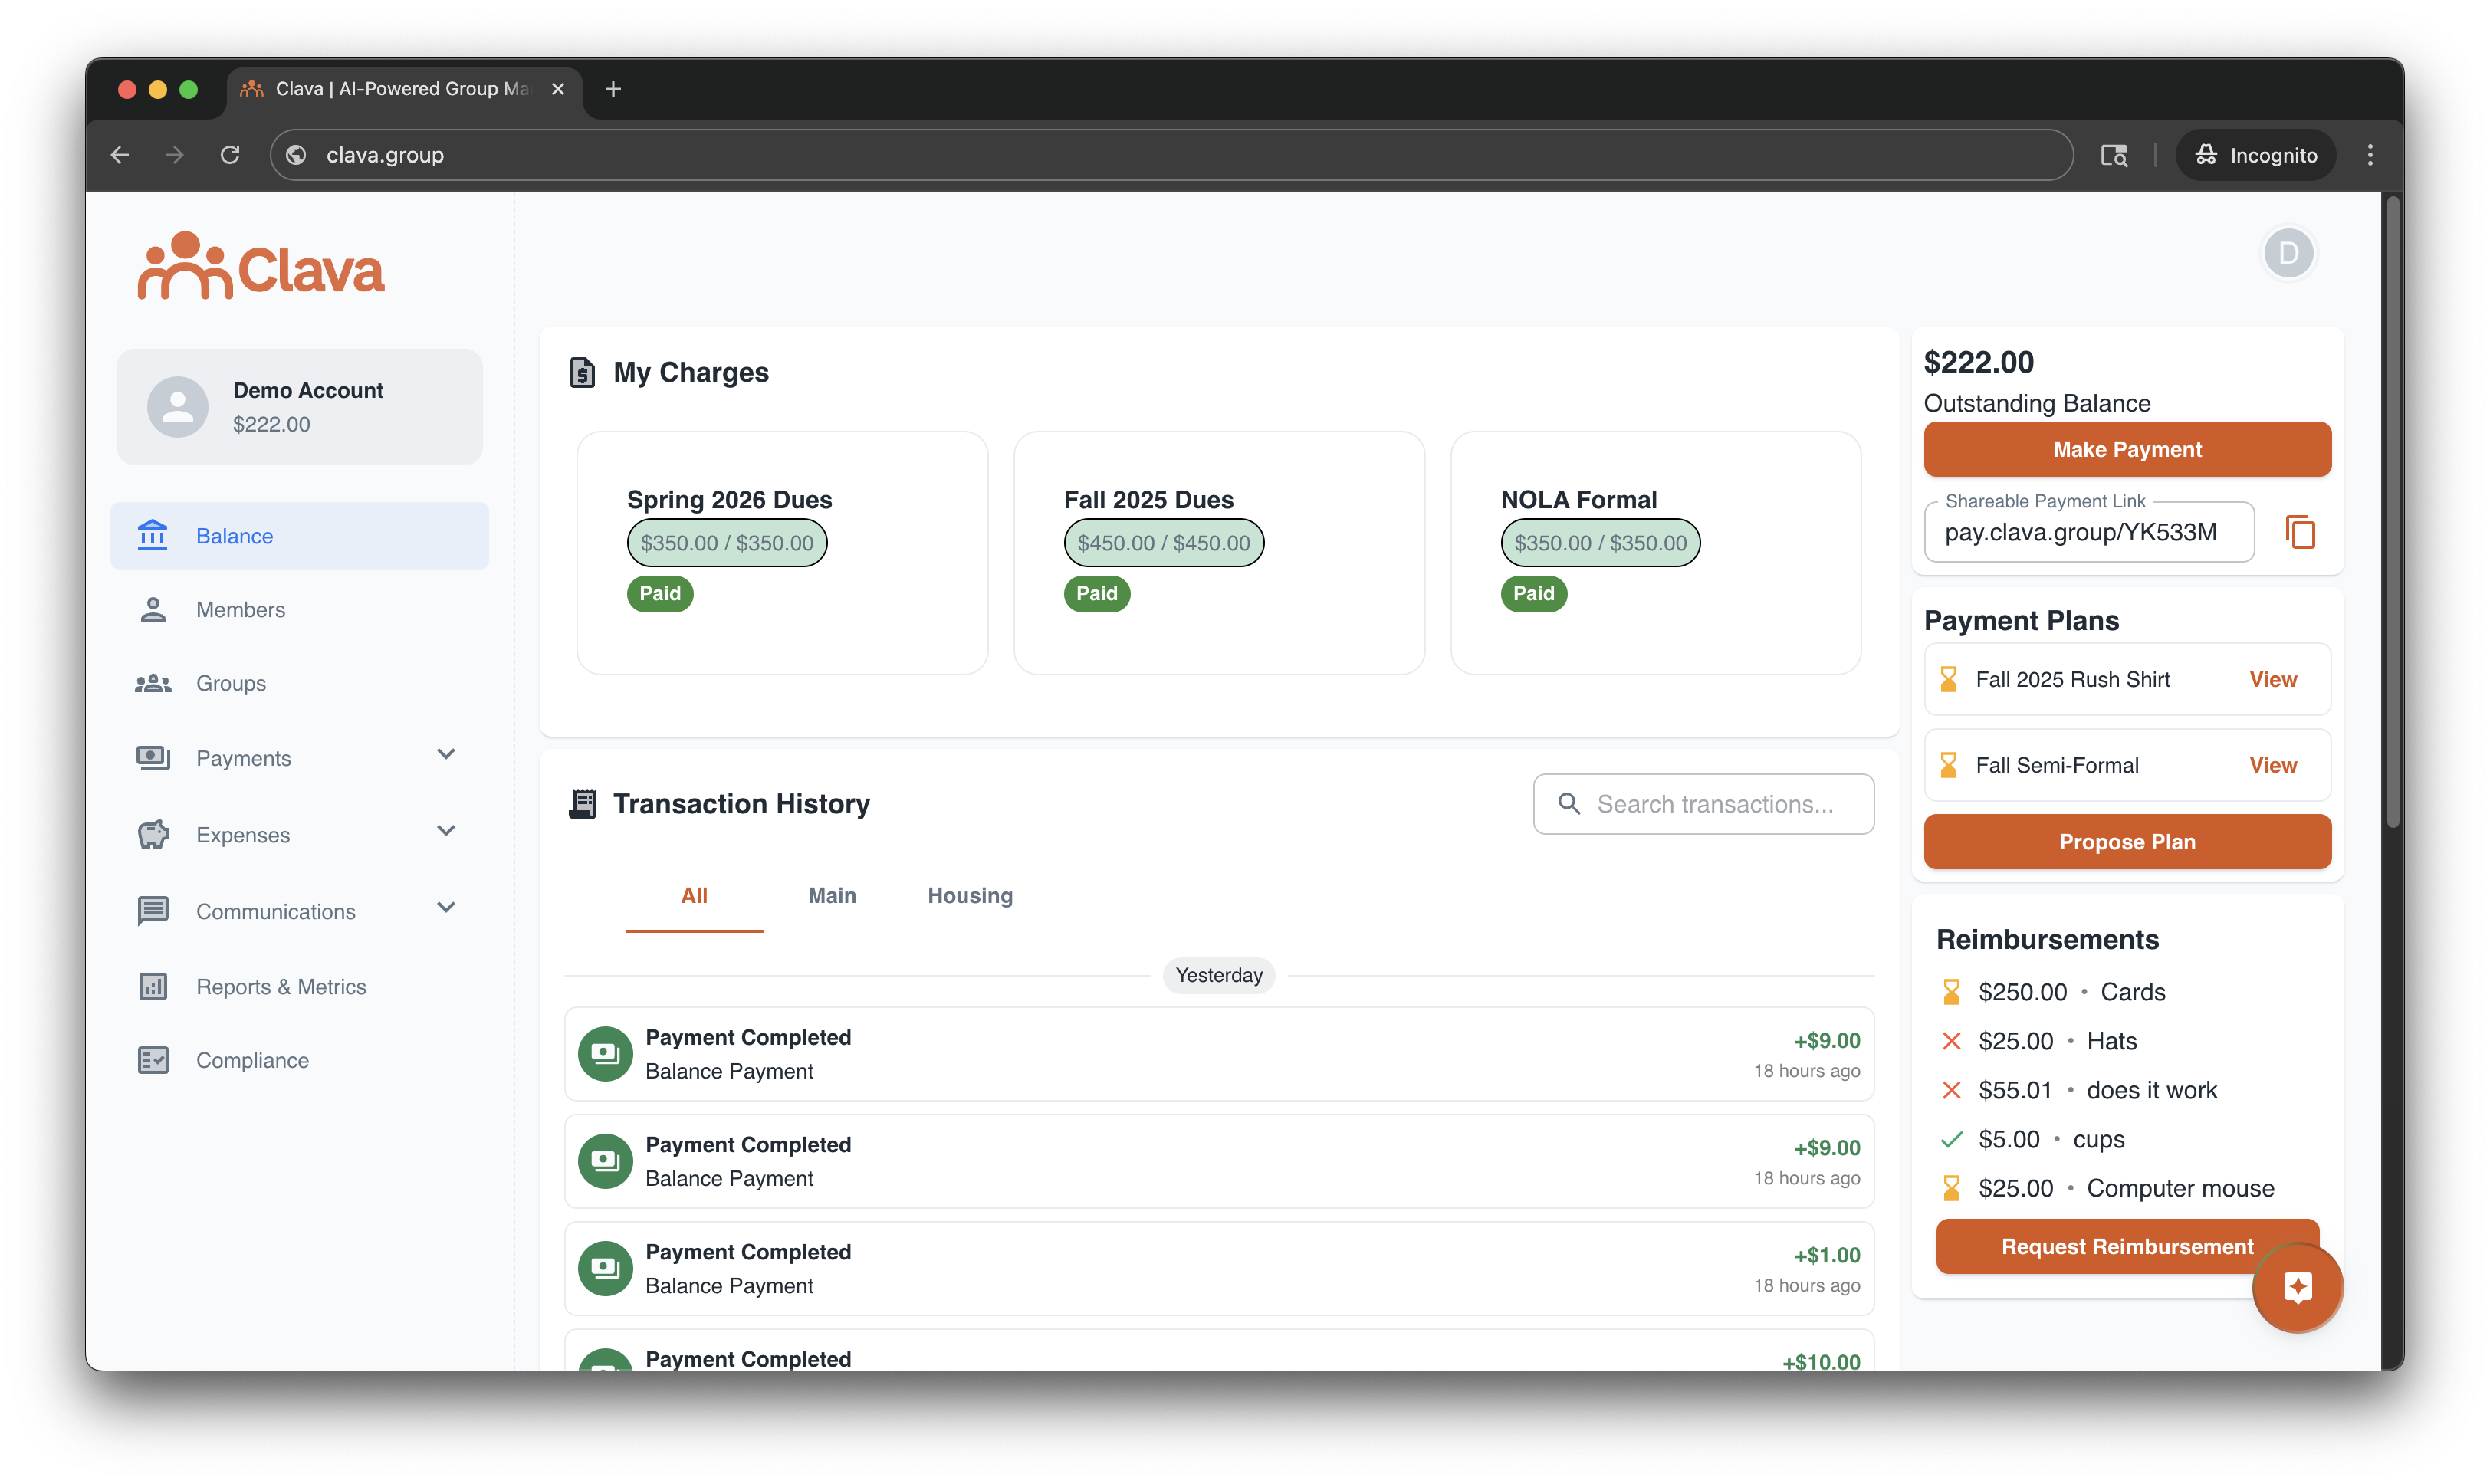Expand the Communications submenu chevron
This screenshot has height=1484, width=2490.
446,908
